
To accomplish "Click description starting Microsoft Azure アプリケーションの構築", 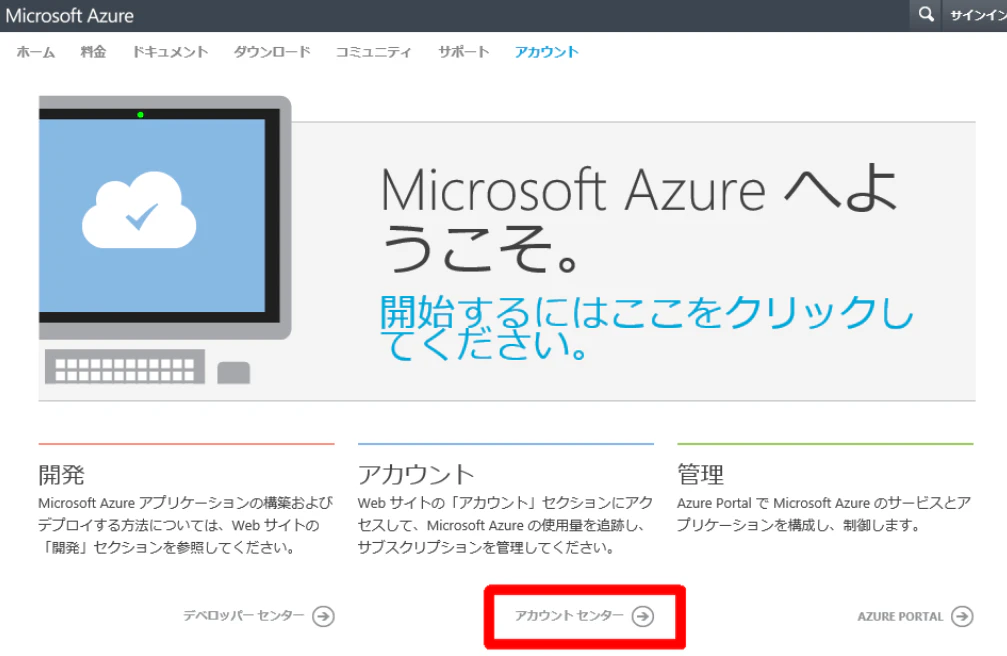I will [186, 525].
